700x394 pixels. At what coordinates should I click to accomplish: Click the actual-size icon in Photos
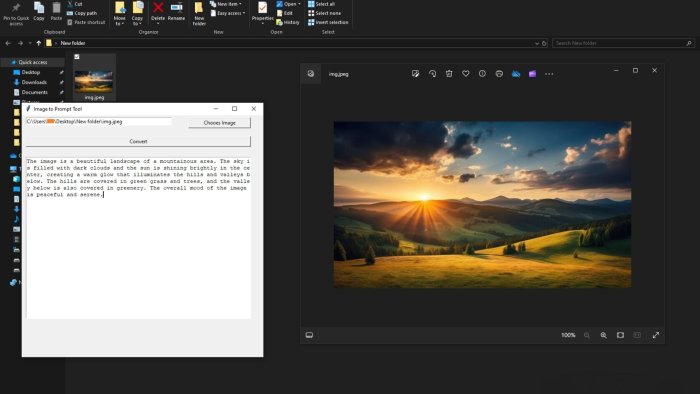[637, 335]
